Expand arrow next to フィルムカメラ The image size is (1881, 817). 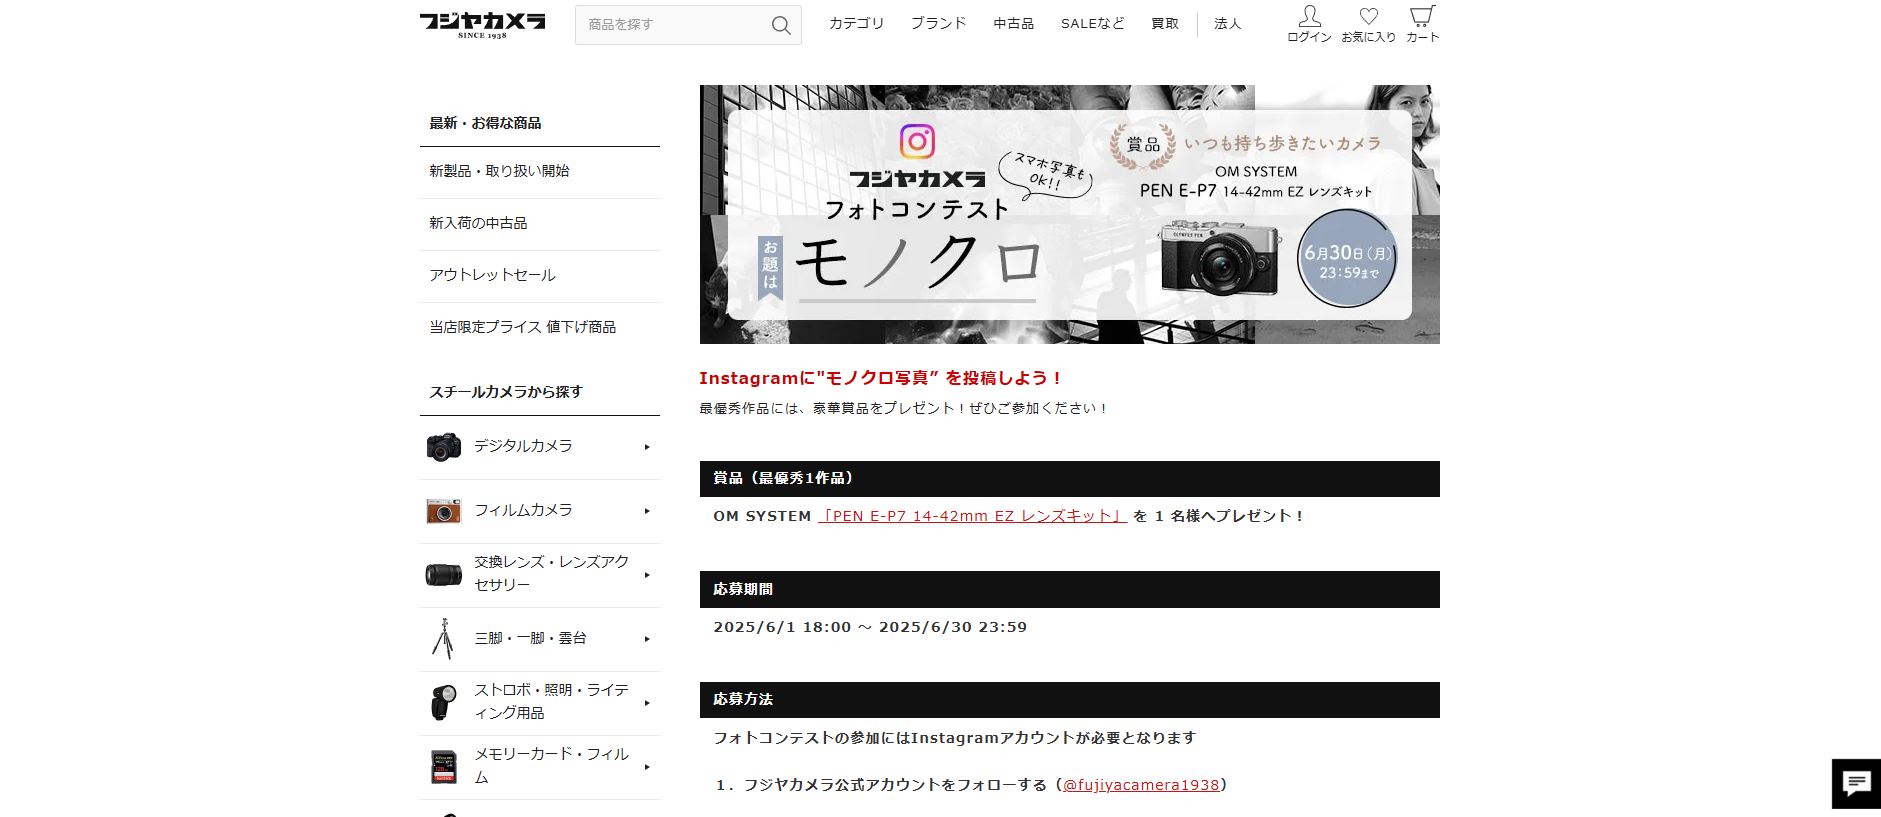point(647,511)
